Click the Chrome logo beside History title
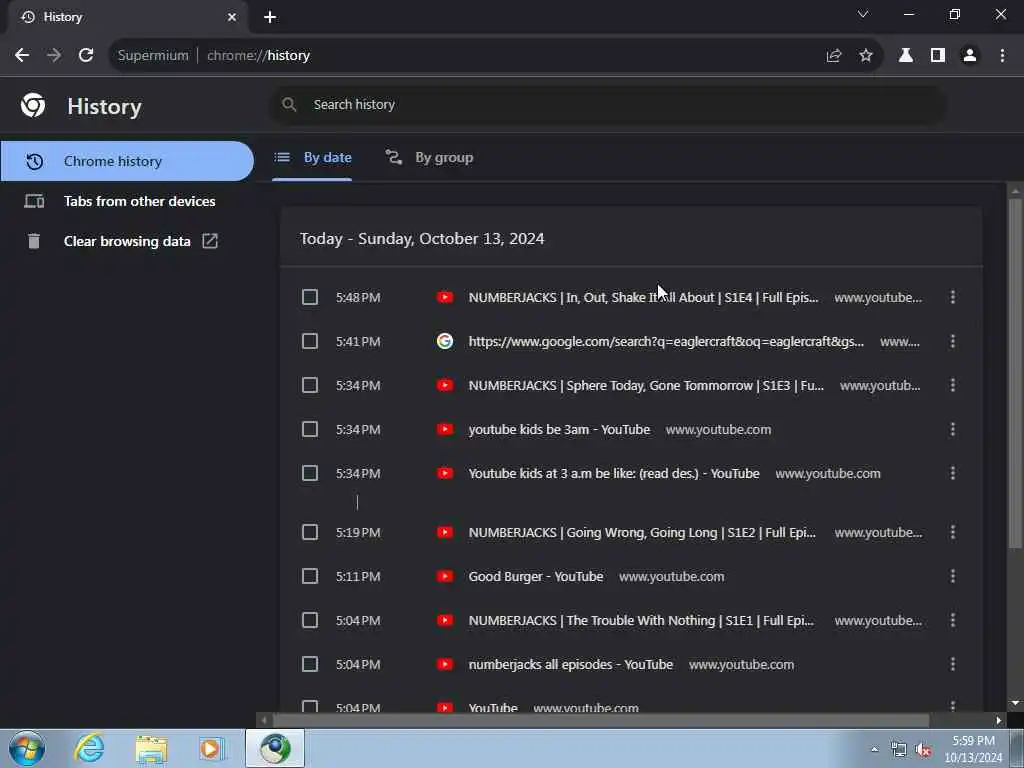Viewport: 1024px width, 768px height. pyautogui.click(x=33, y=105)
